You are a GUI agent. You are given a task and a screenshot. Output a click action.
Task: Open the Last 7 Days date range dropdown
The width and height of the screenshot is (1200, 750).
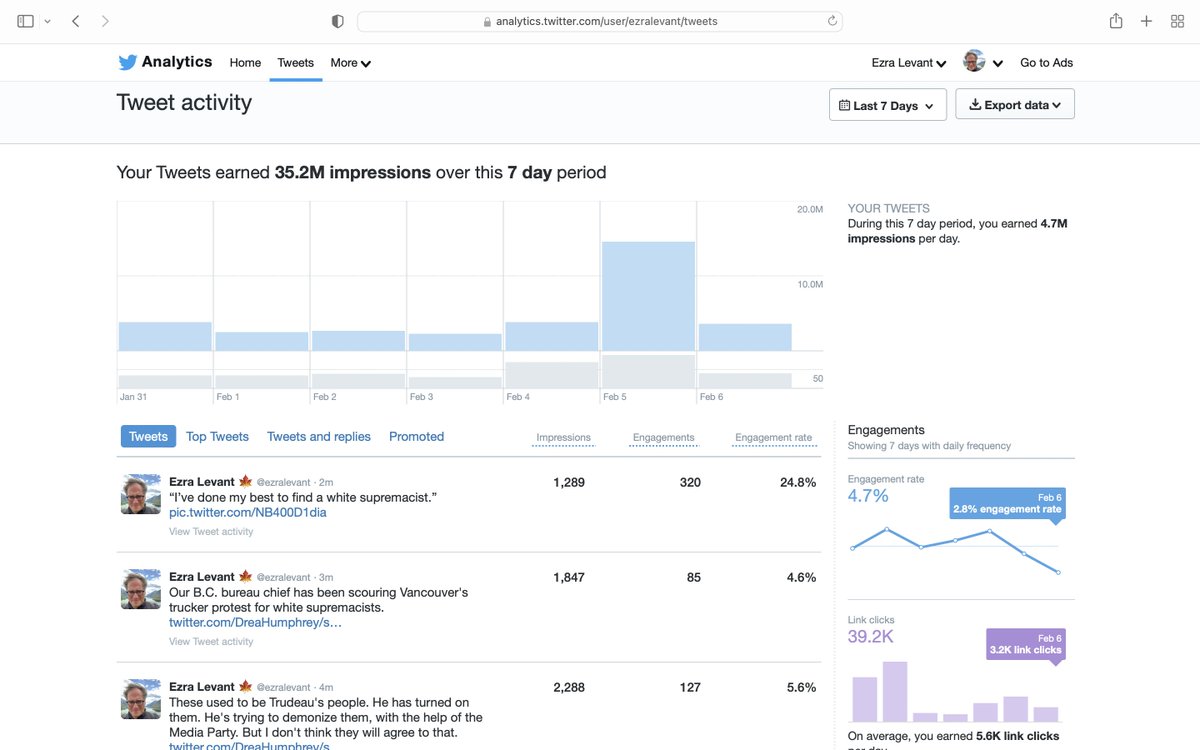coord(888,105)
